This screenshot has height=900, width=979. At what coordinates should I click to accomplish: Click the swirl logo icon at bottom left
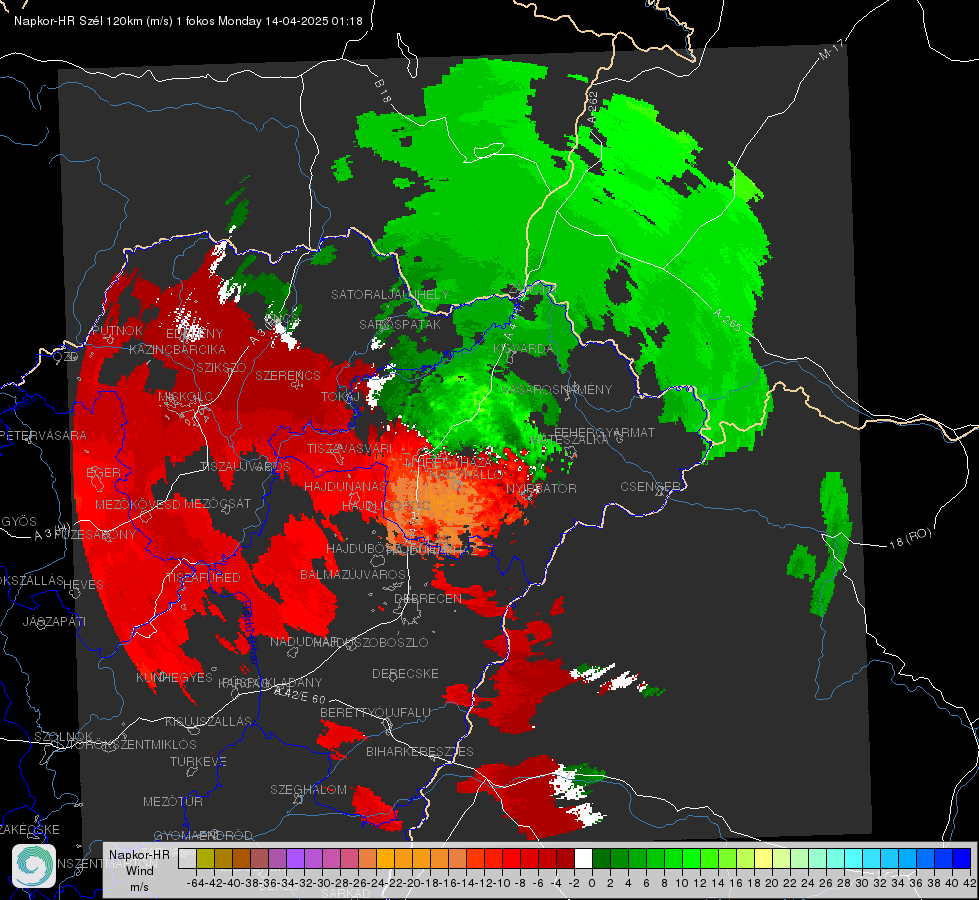click(x=34, y=866)
